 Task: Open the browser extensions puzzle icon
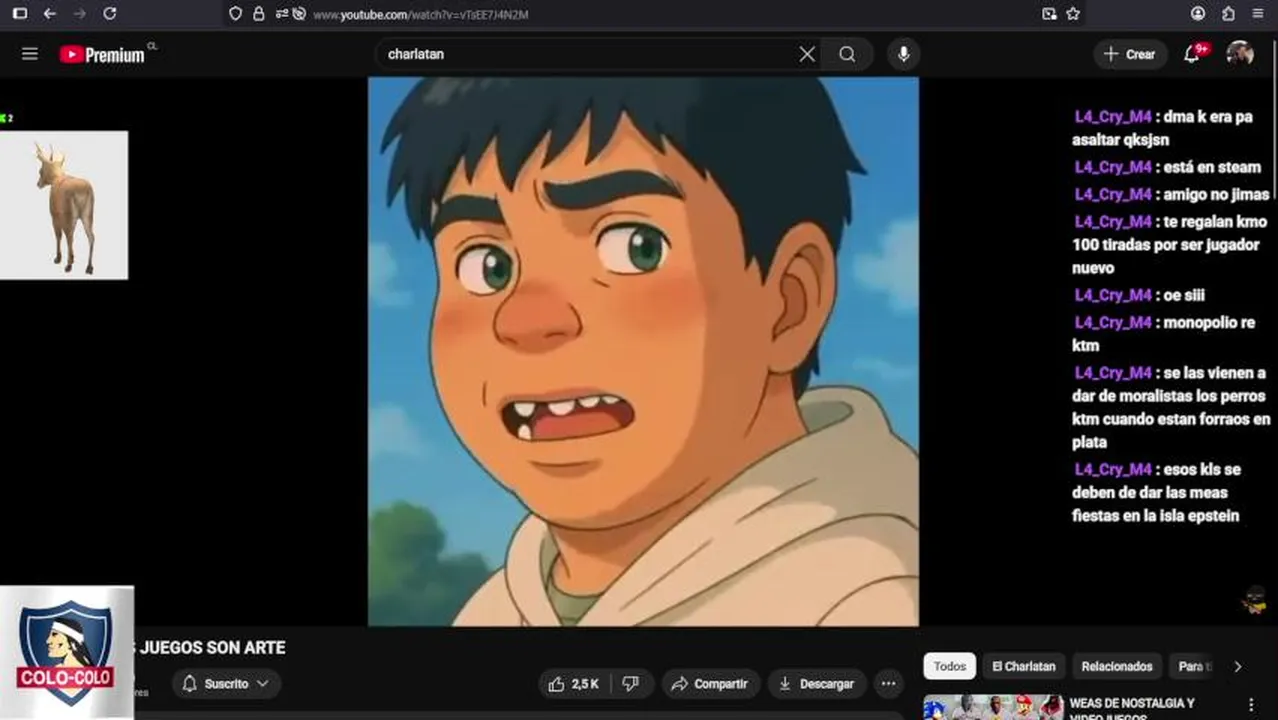[x=1228, y=14]
